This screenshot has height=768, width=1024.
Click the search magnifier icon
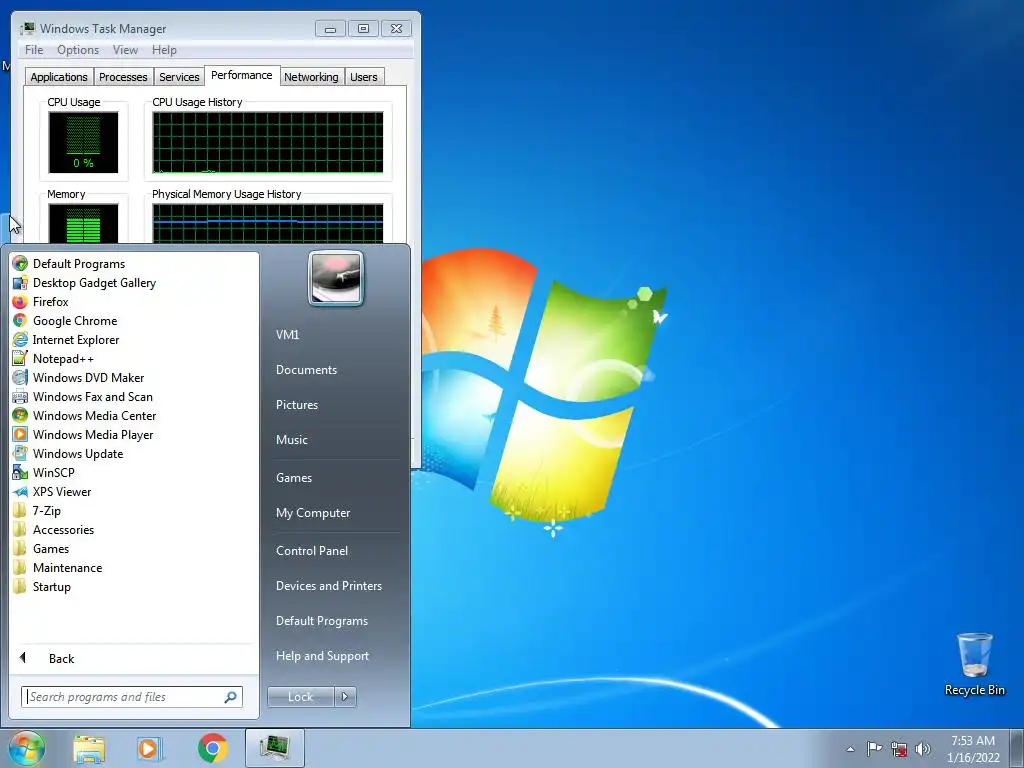pyautogui.click(x=230, y=697)
